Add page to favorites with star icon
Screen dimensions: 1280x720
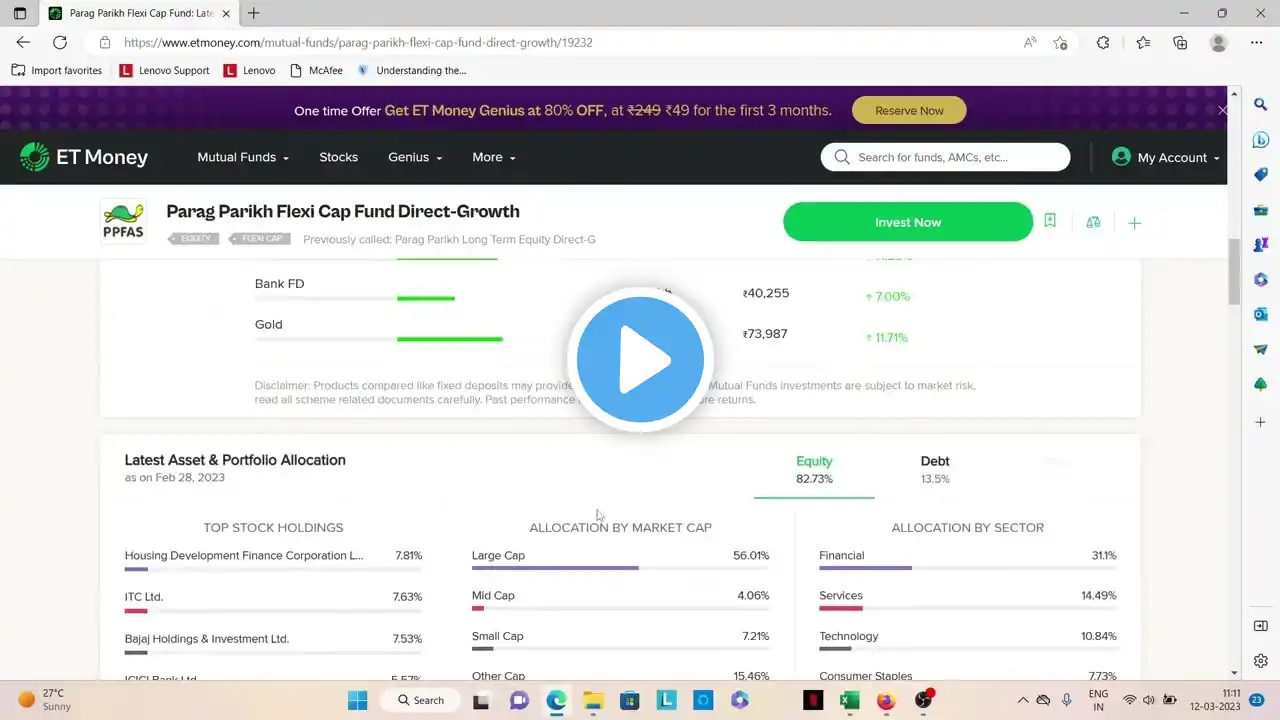[1060, 43]
